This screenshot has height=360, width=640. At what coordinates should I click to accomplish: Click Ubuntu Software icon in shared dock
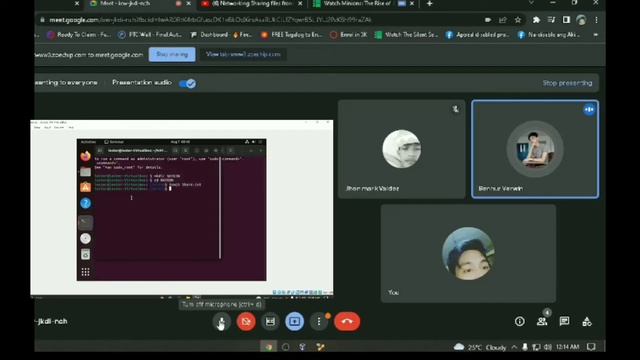[85, 187]
